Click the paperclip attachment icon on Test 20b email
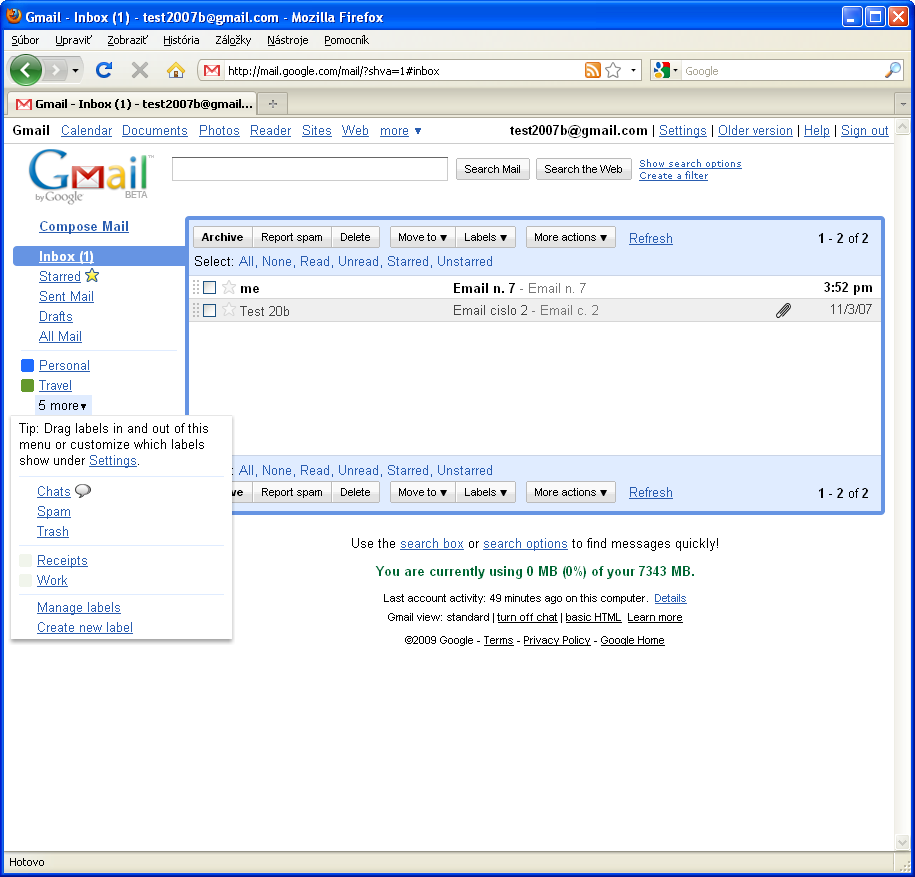The height and width of the screenshot is (877, 915). pyautogui.click(x=783, y=310)
